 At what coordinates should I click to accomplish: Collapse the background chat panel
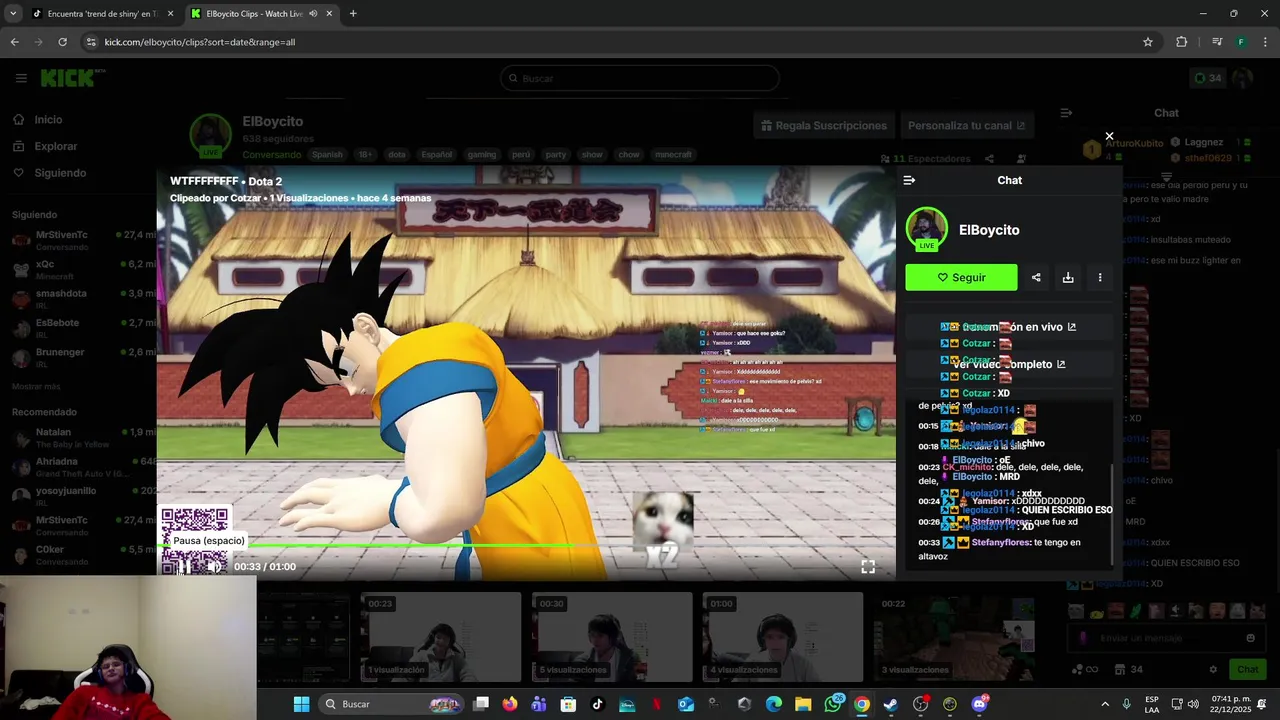click(1066, 113)
